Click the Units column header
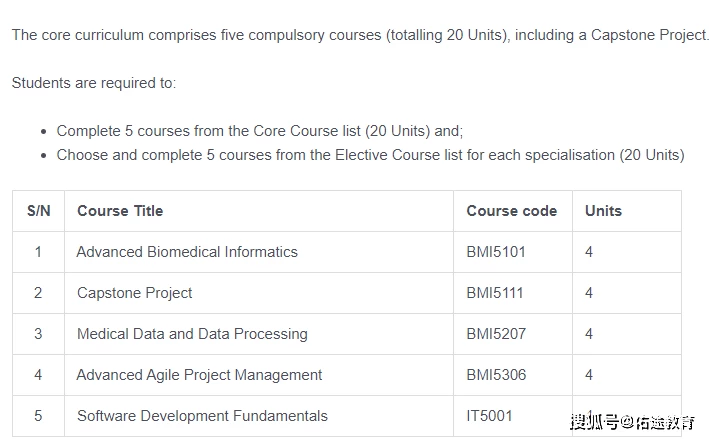The image size is (709, 439). point(603,211)
